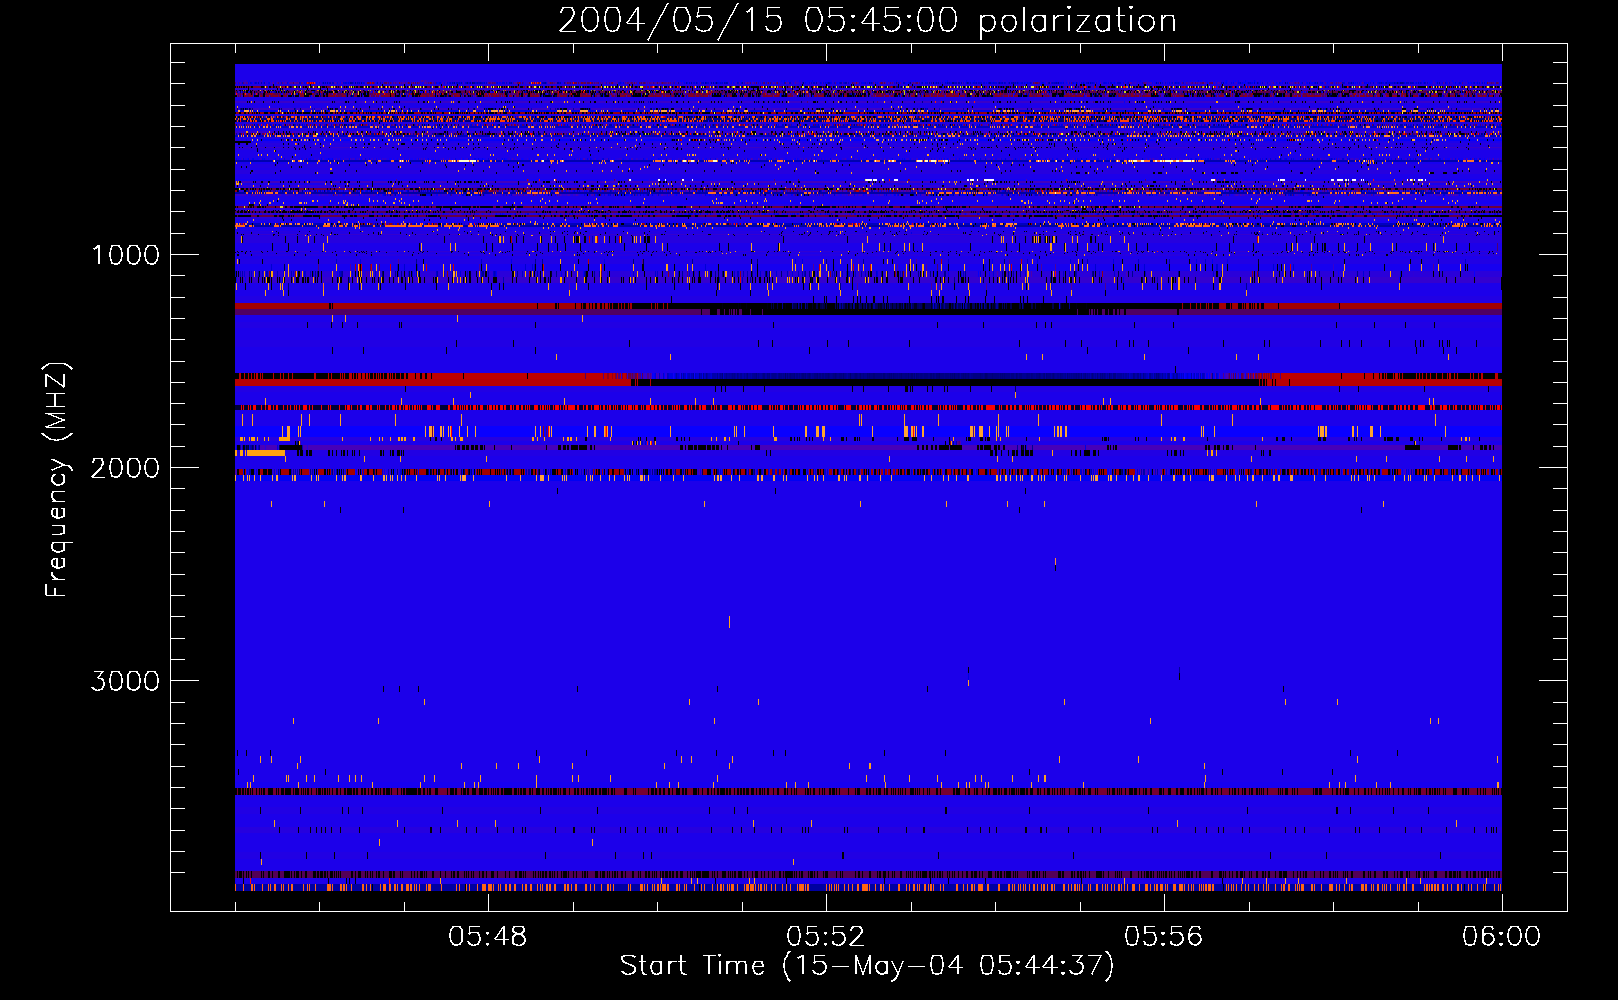Click the 05:56 time tick label
Image resolution: width=1618 pixels, height=1000 pixels.
click(1163, 937)
